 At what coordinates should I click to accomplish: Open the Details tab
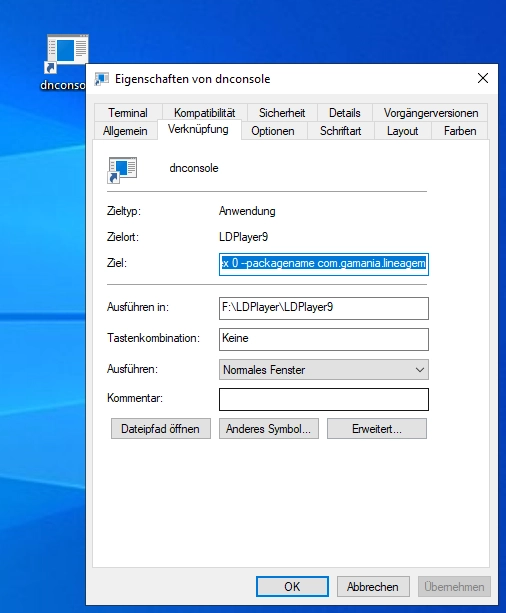(x=345, y=113)
